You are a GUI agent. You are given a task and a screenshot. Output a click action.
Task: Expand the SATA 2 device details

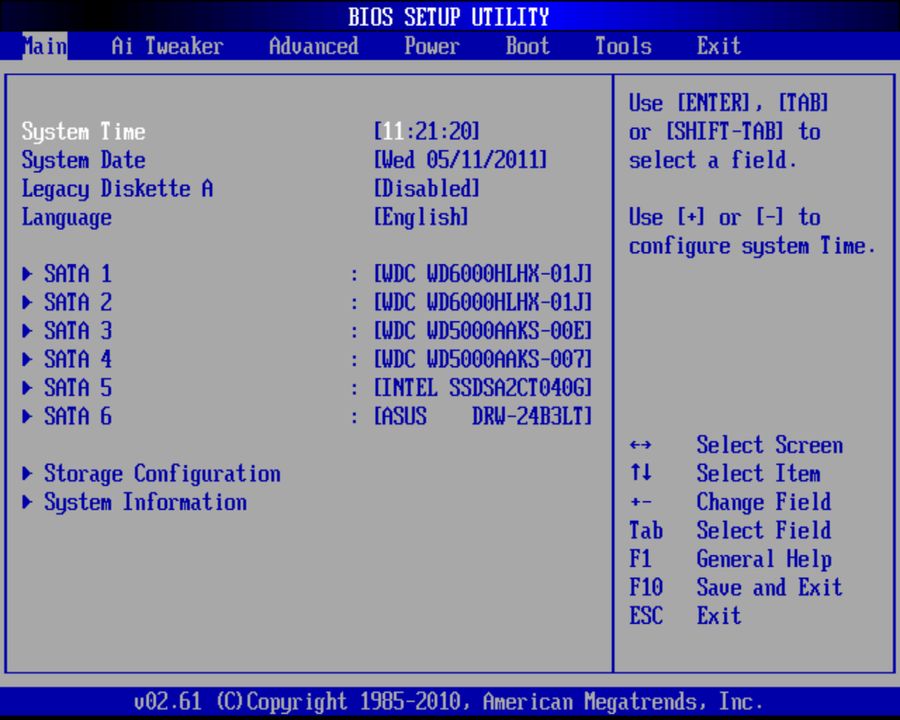point(77,302)
